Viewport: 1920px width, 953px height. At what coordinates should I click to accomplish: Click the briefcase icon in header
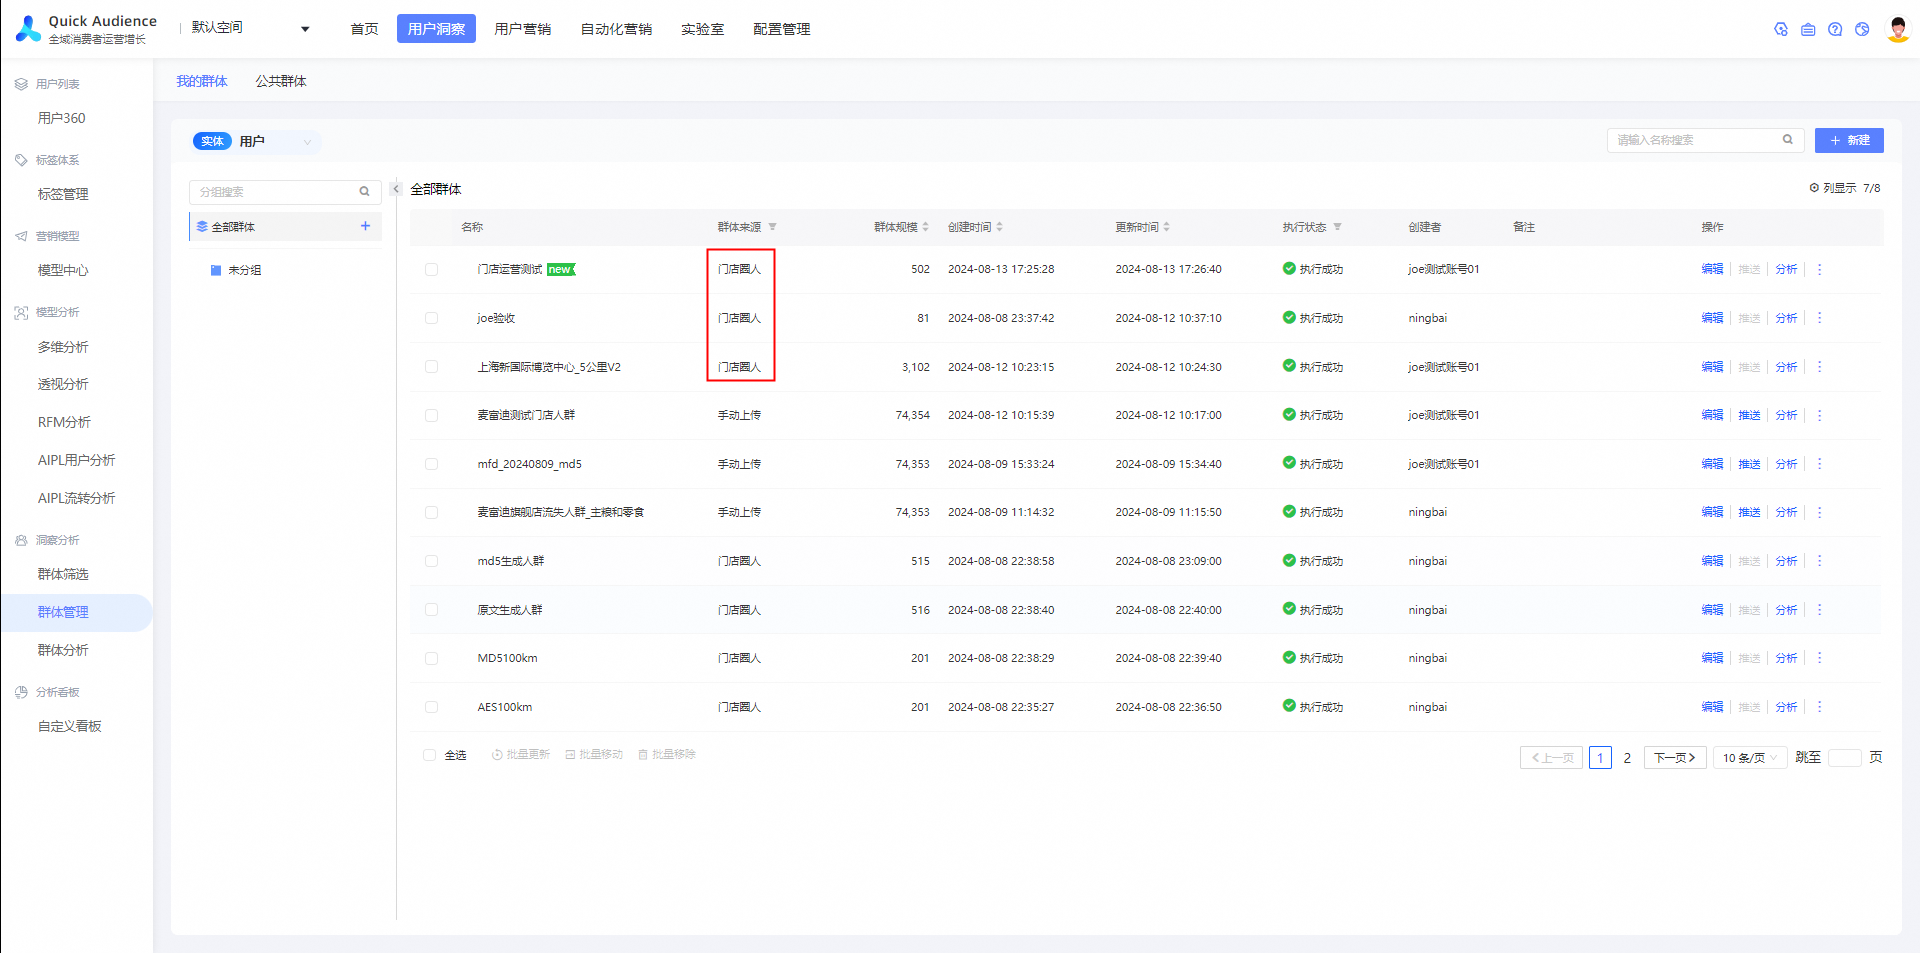[1808, 29]
